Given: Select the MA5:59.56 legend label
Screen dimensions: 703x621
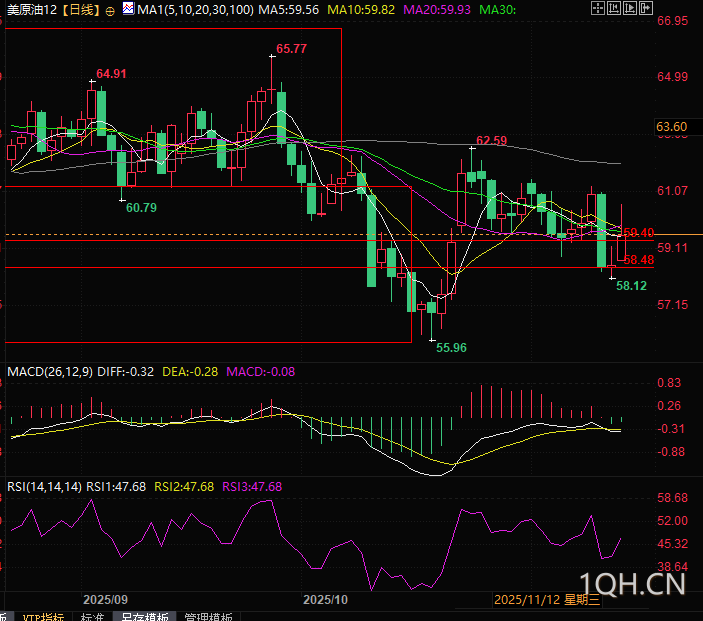Looking at the screenshot, I should tap(289, 9).
